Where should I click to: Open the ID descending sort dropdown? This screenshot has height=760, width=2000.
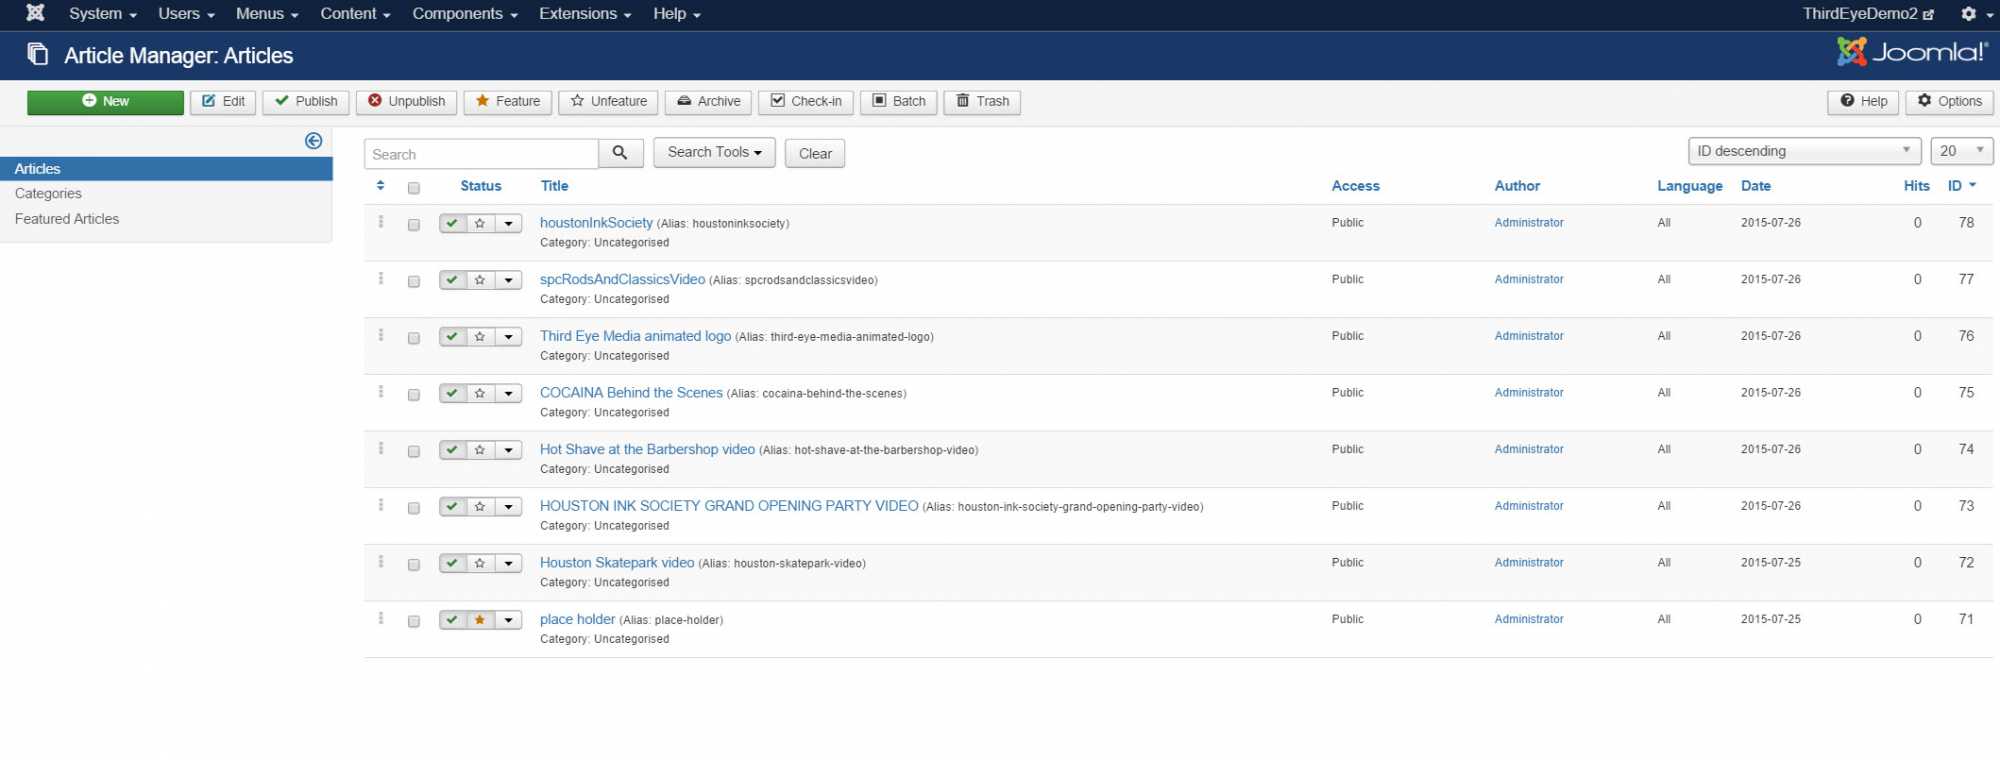click(x=1804, y=151)
